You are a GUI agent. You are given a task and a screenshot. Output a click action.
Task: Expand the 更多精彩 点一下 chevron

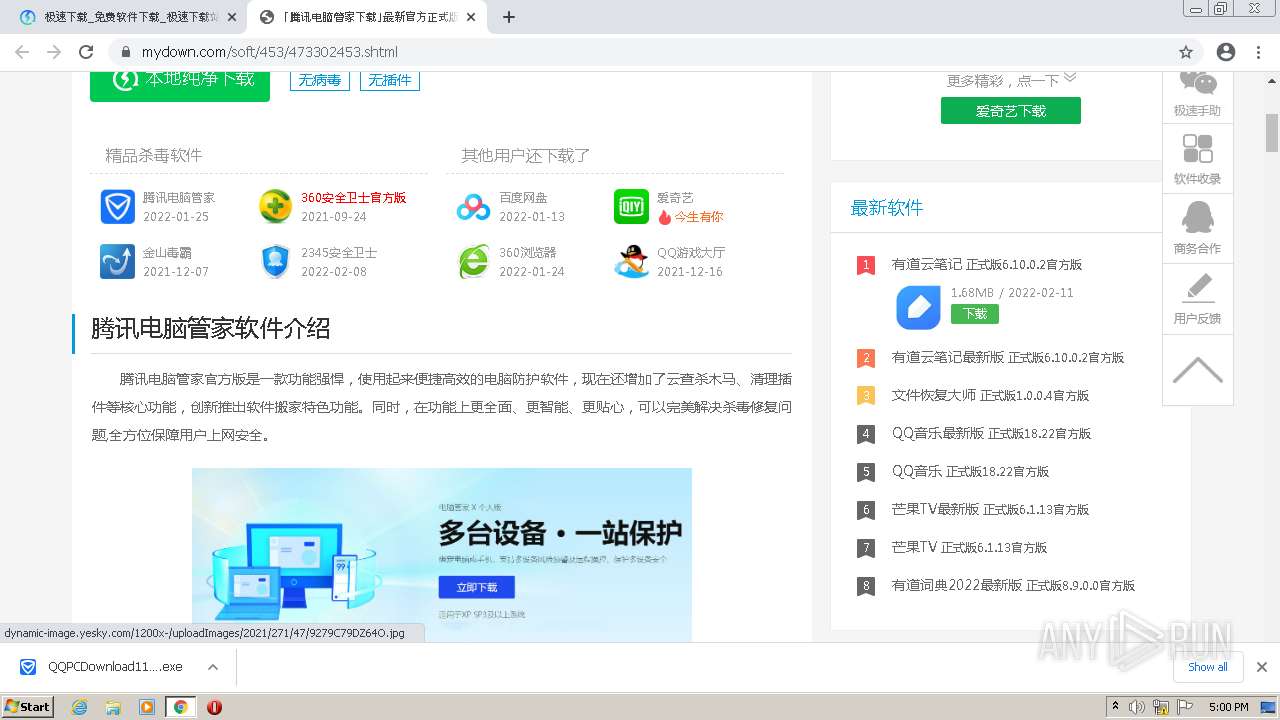[1070, 77]
